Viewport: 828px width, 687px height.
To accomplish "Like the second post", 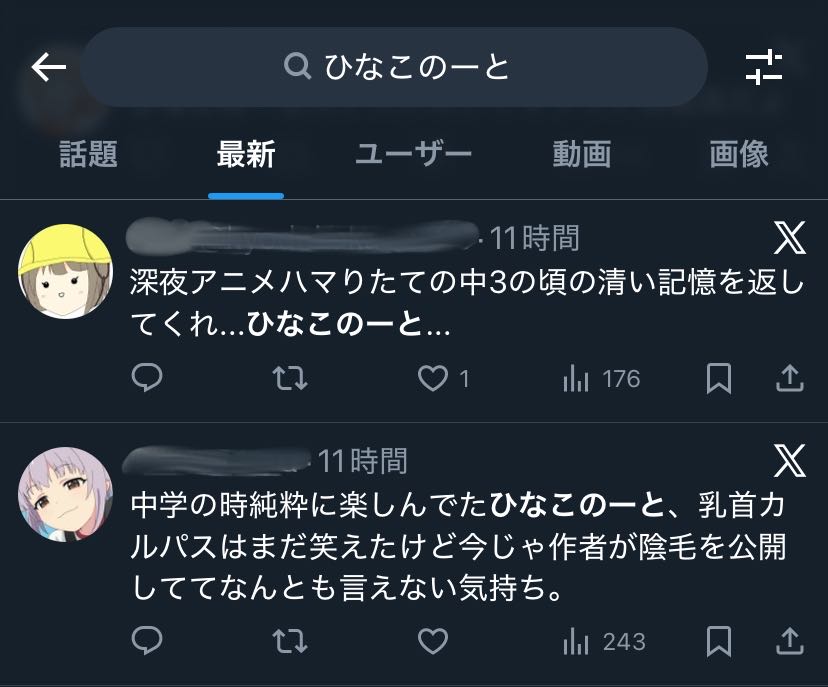I will (x=432, y=641).
